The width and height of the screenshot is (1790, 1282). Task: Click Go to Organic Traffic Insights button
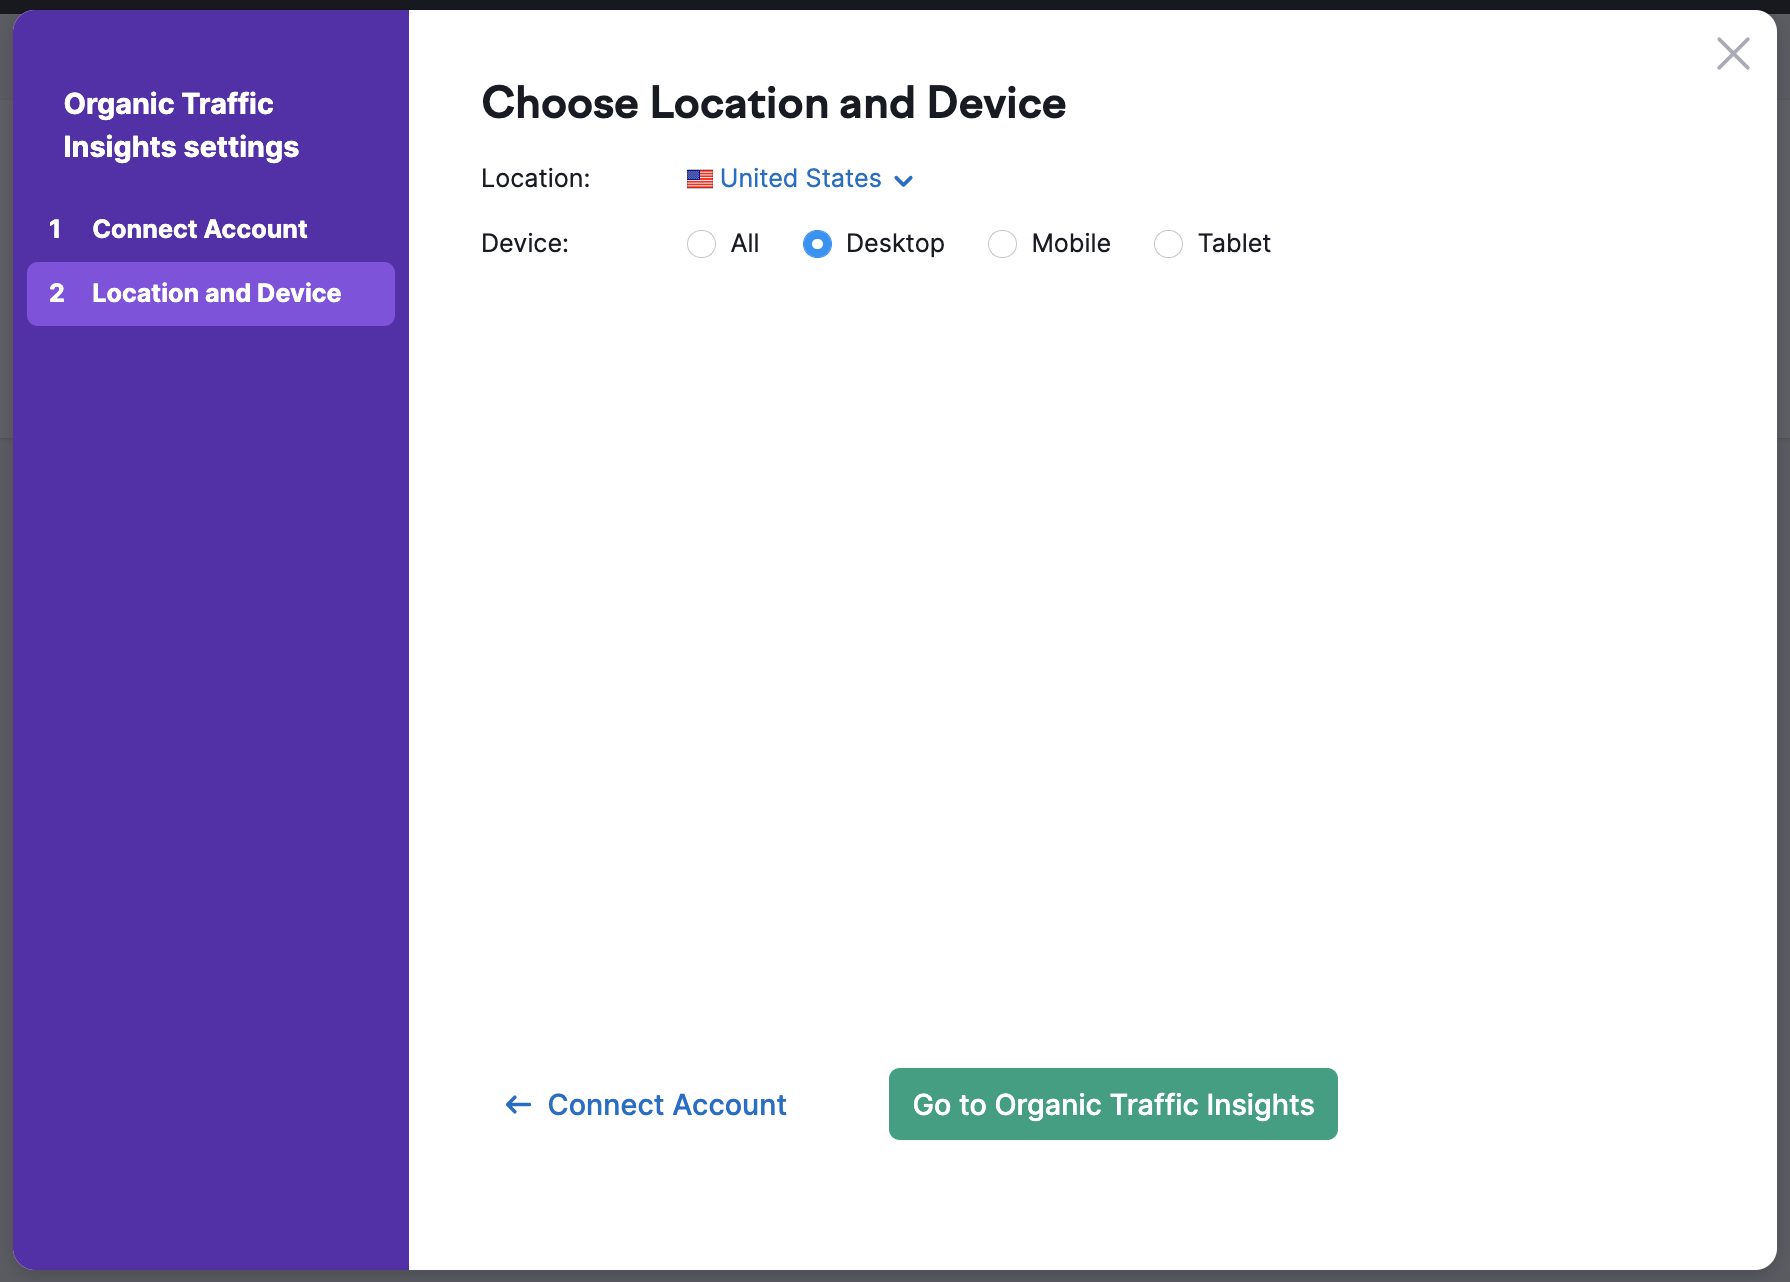[1113, 1104]
